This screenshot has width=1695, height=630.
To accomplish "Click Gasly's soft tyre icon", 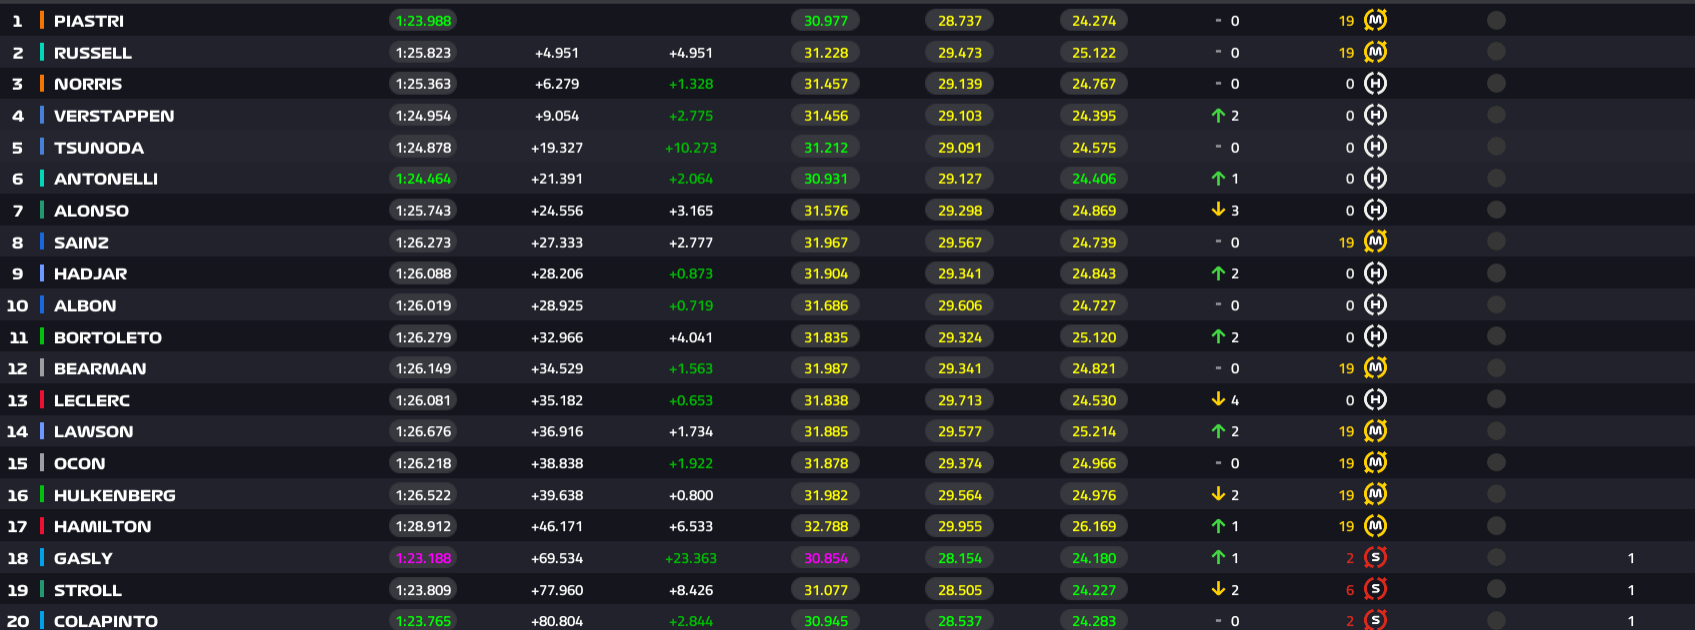I will (1375, 558).
